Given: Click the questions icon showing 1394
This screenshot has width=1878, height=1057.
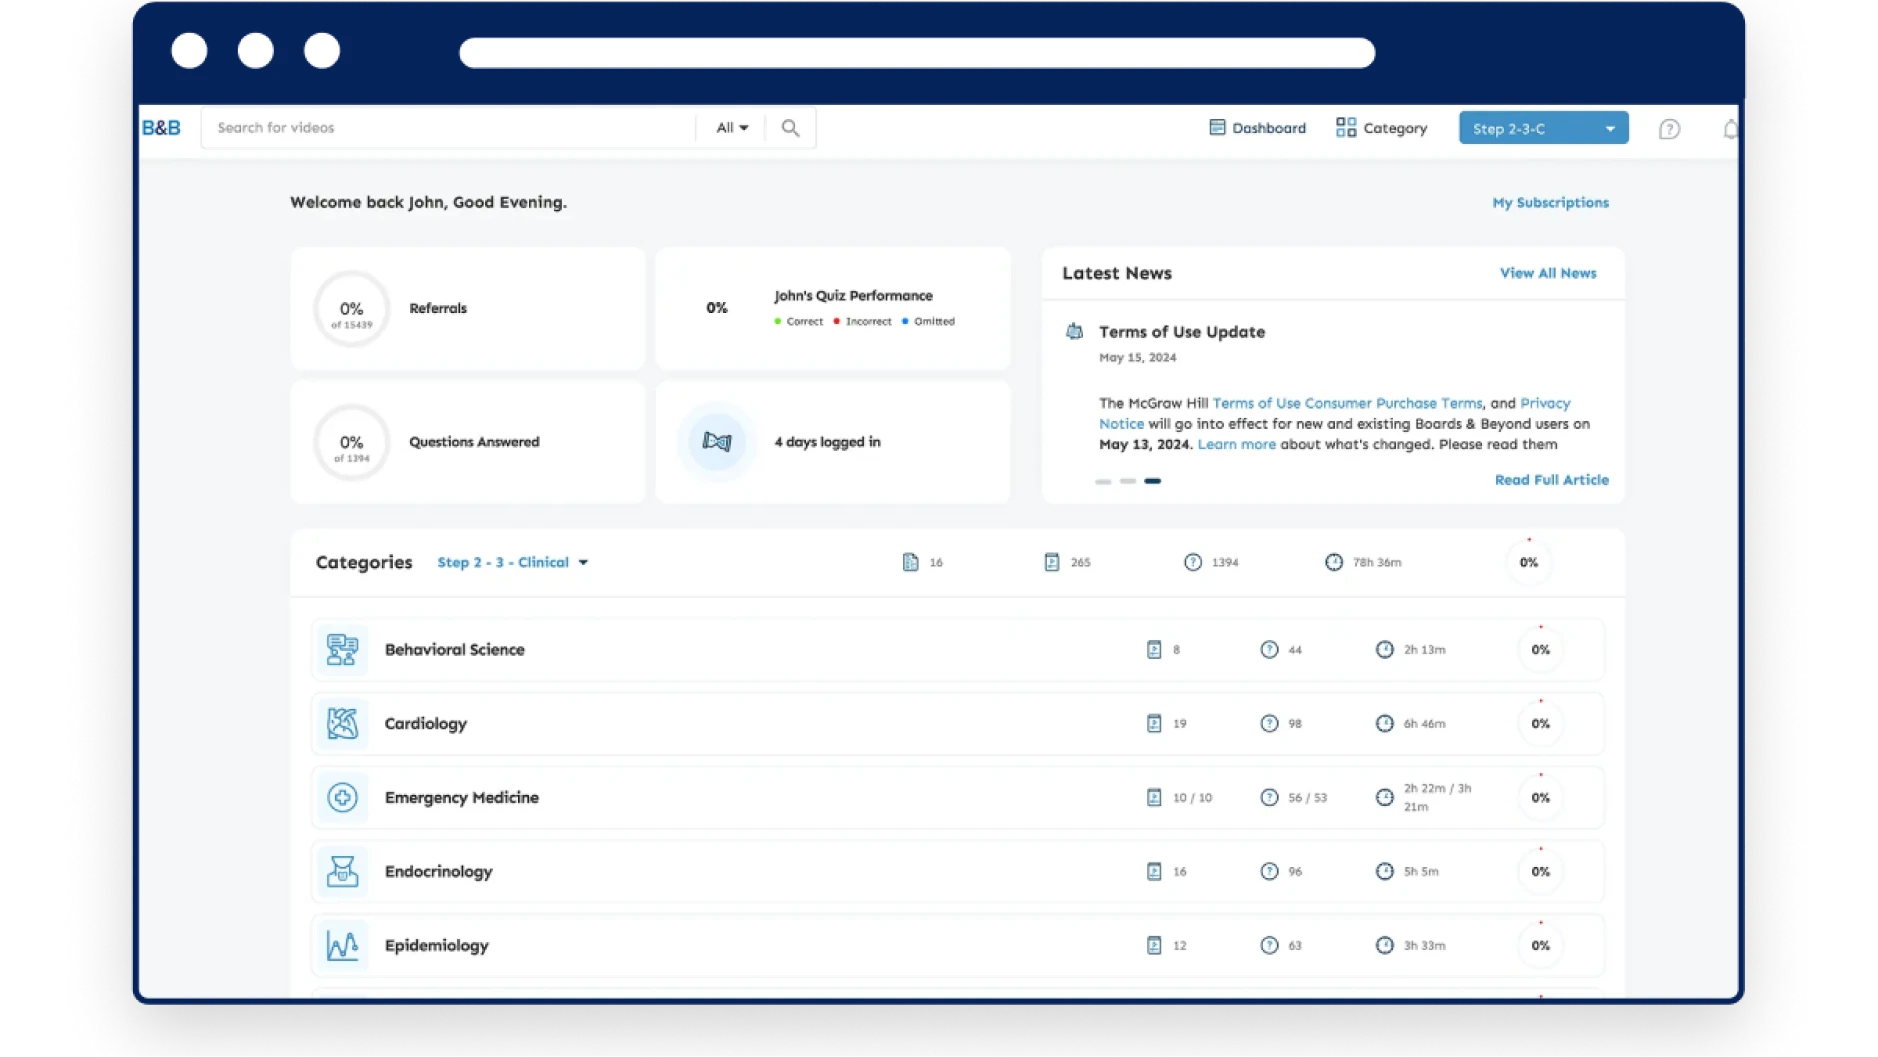Looking at the screenshot, I should coord(1193,563).
